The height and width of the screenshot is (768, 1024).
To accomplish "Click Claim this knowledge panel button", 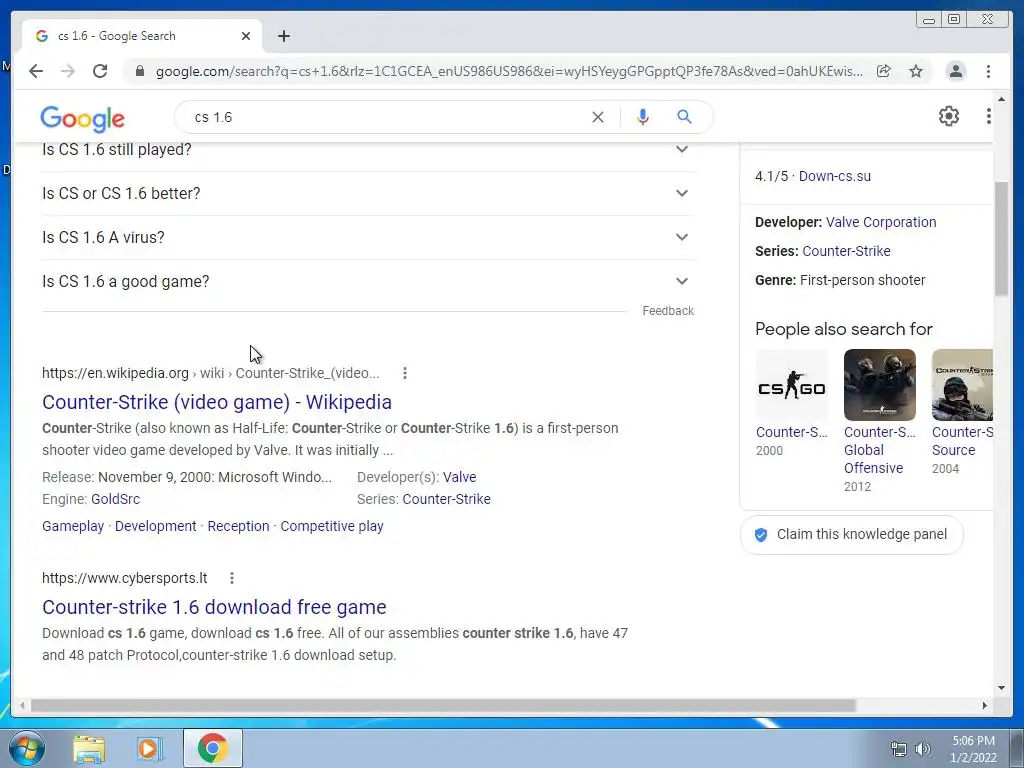I will click(852, 535).
